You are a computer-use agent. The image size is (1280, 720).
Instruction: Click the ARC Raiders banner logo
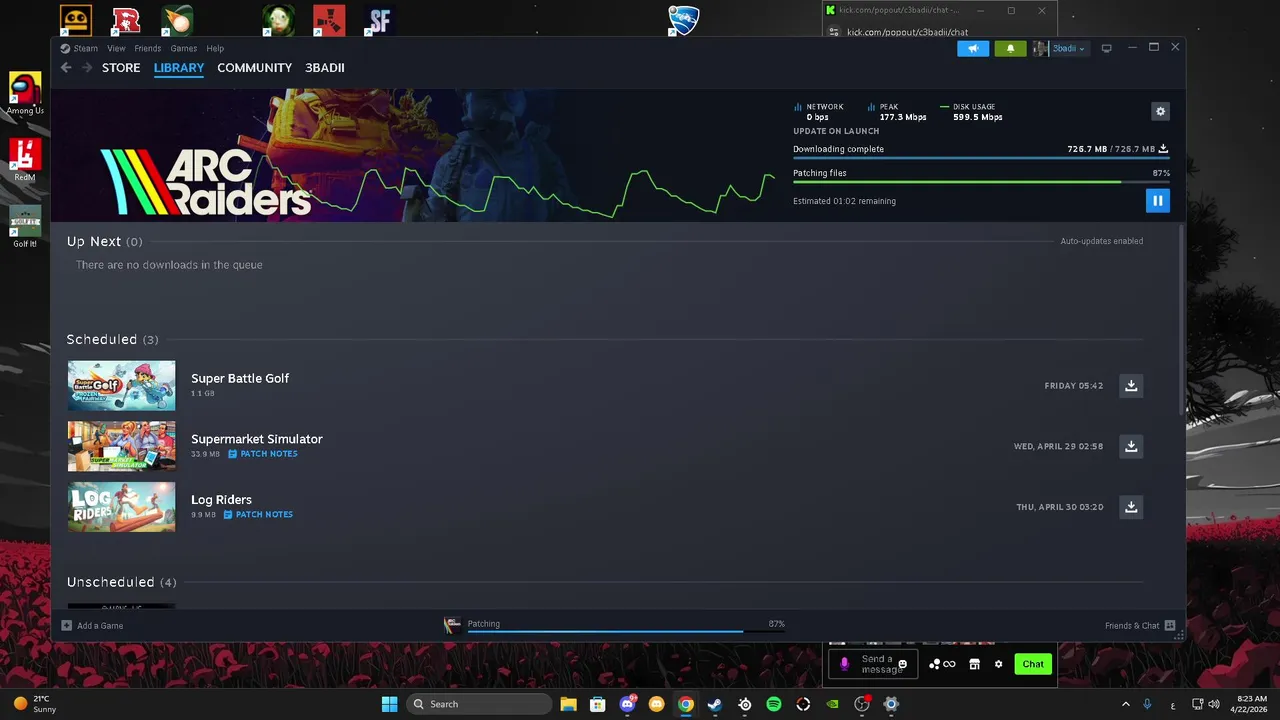[x=206, y=182]
